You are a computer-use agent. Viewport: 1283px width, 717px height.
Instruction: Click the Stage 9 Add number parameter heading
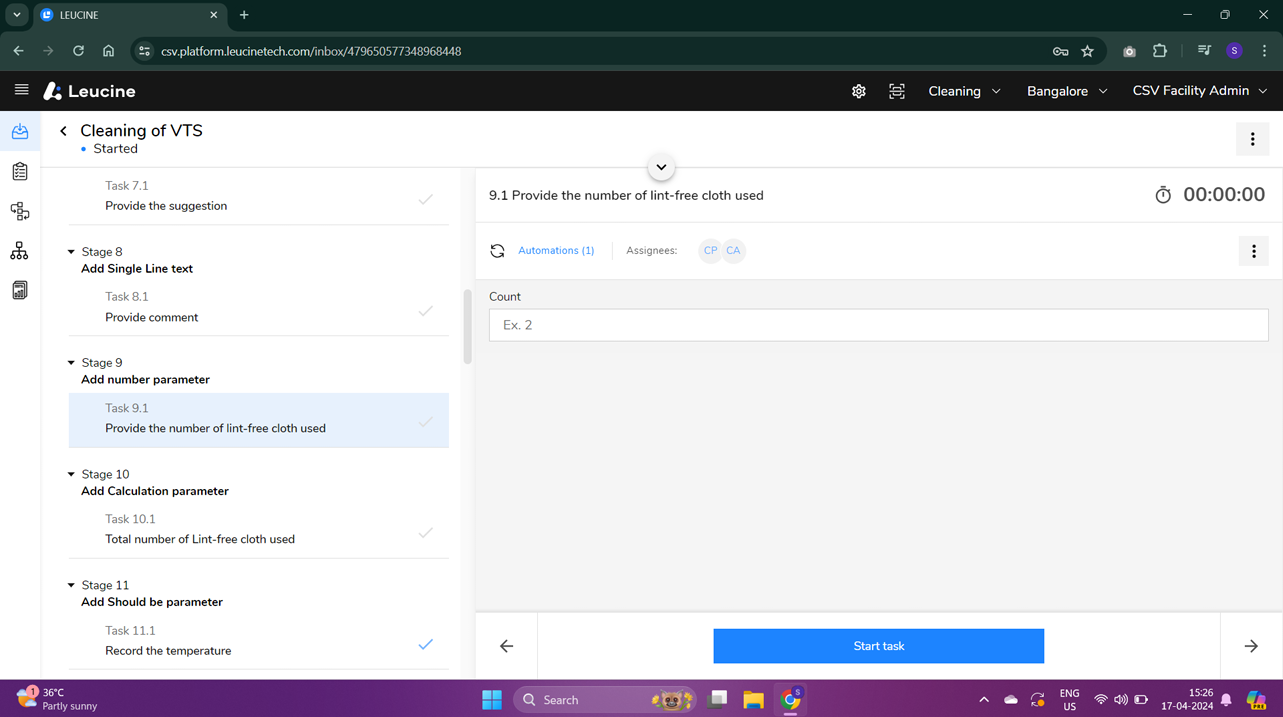145,380
